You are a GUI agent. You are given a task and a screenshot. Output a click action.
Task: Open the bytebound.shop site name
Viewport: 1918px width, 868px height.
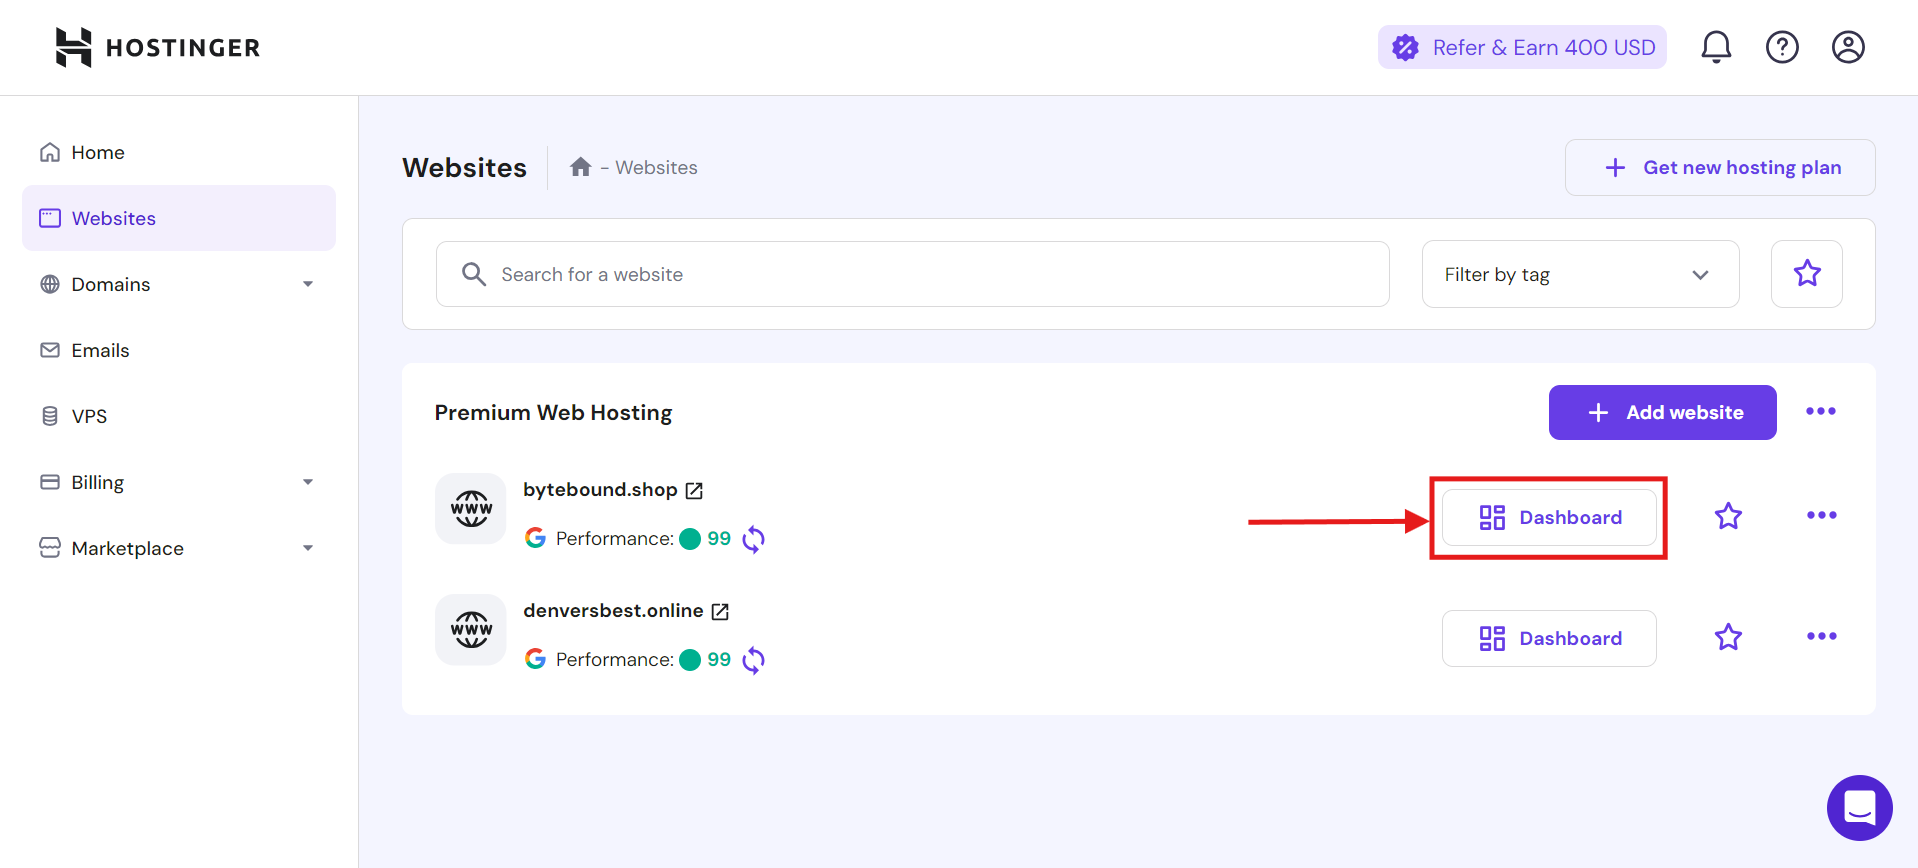600,490
